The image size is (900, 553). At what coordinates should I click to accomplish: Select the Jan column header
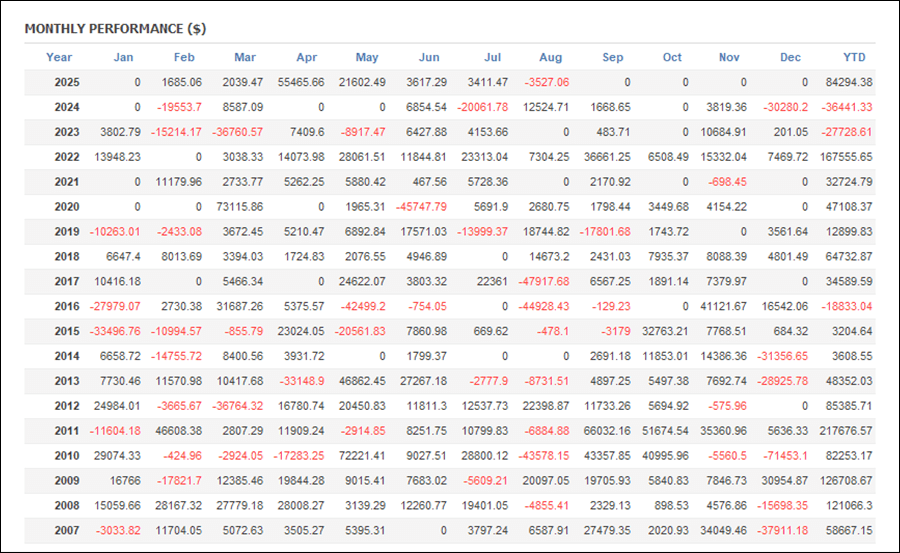coord(123,57)
